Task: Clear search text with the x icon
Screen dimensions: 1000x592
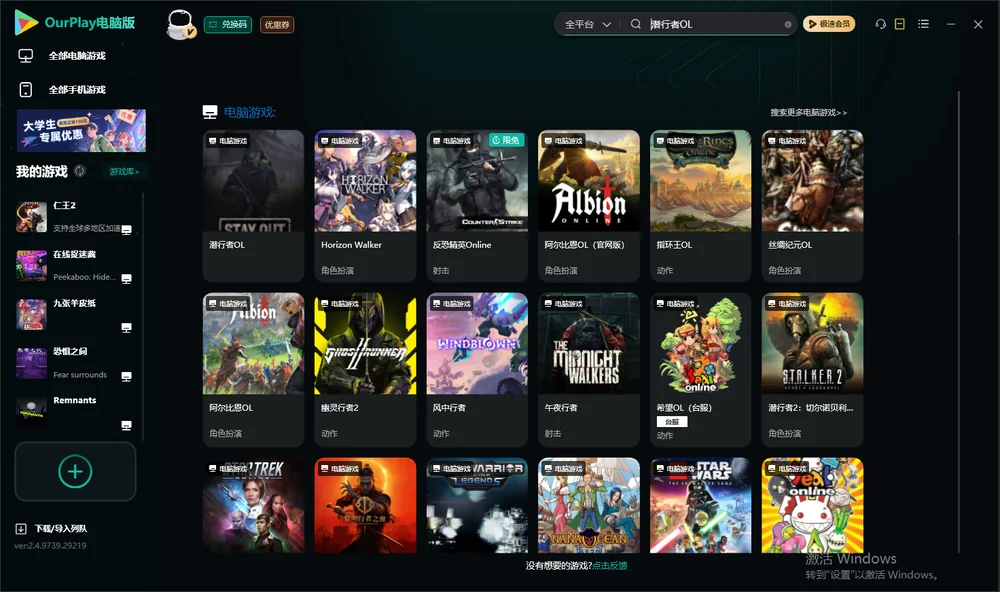Action: coord(788,24)
